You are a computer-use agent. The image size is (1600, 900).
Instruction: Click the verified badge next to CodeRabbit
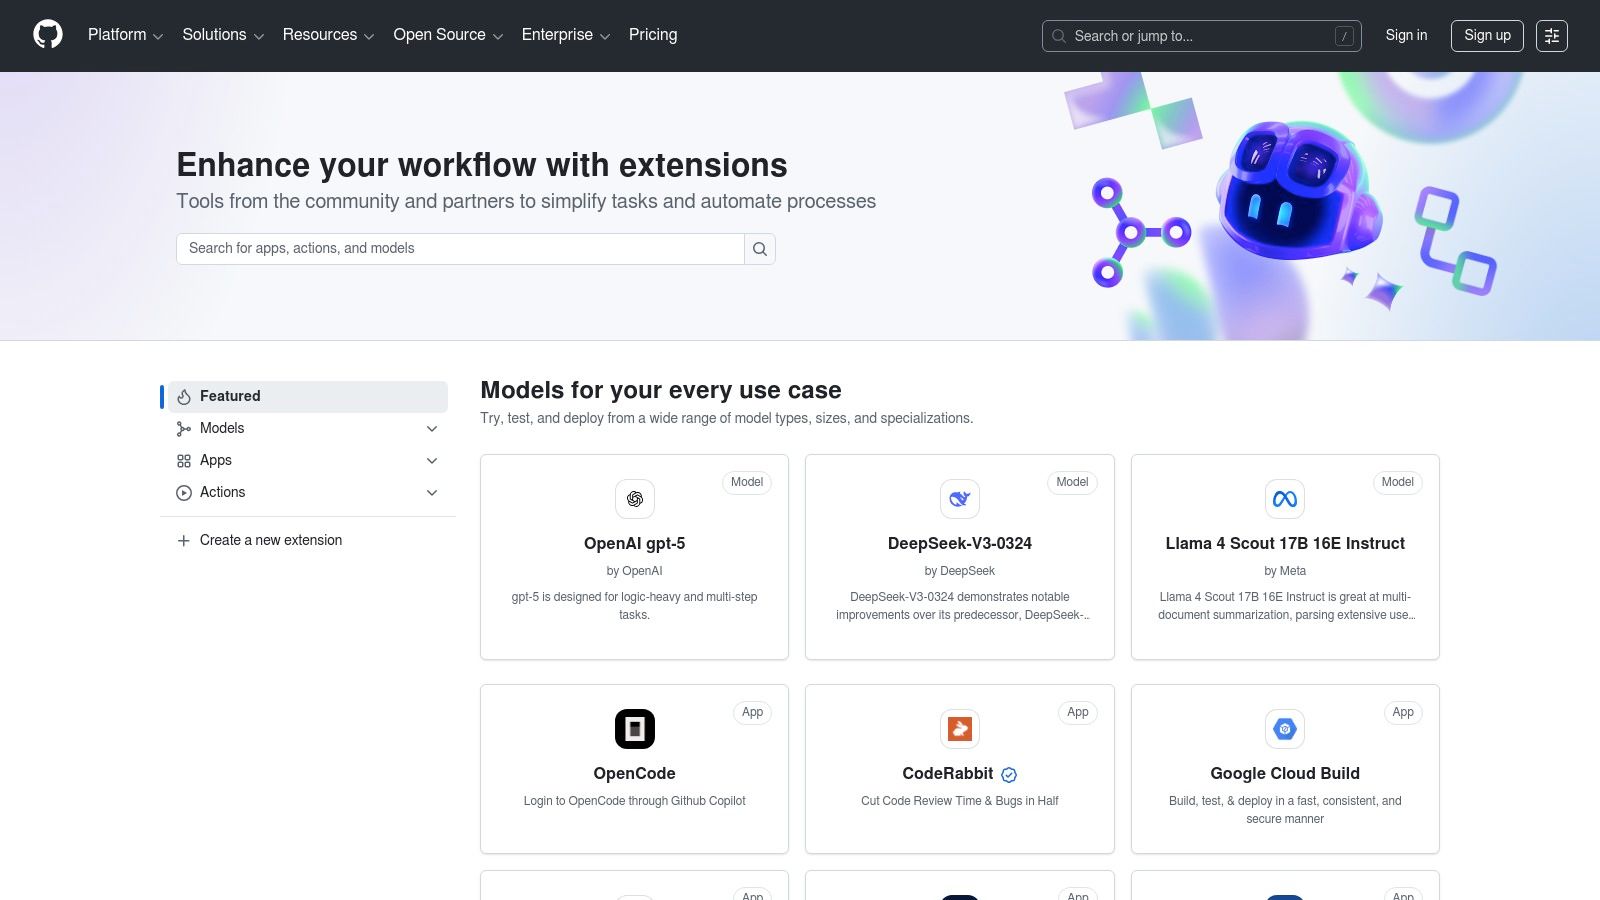click(1009, 774)
